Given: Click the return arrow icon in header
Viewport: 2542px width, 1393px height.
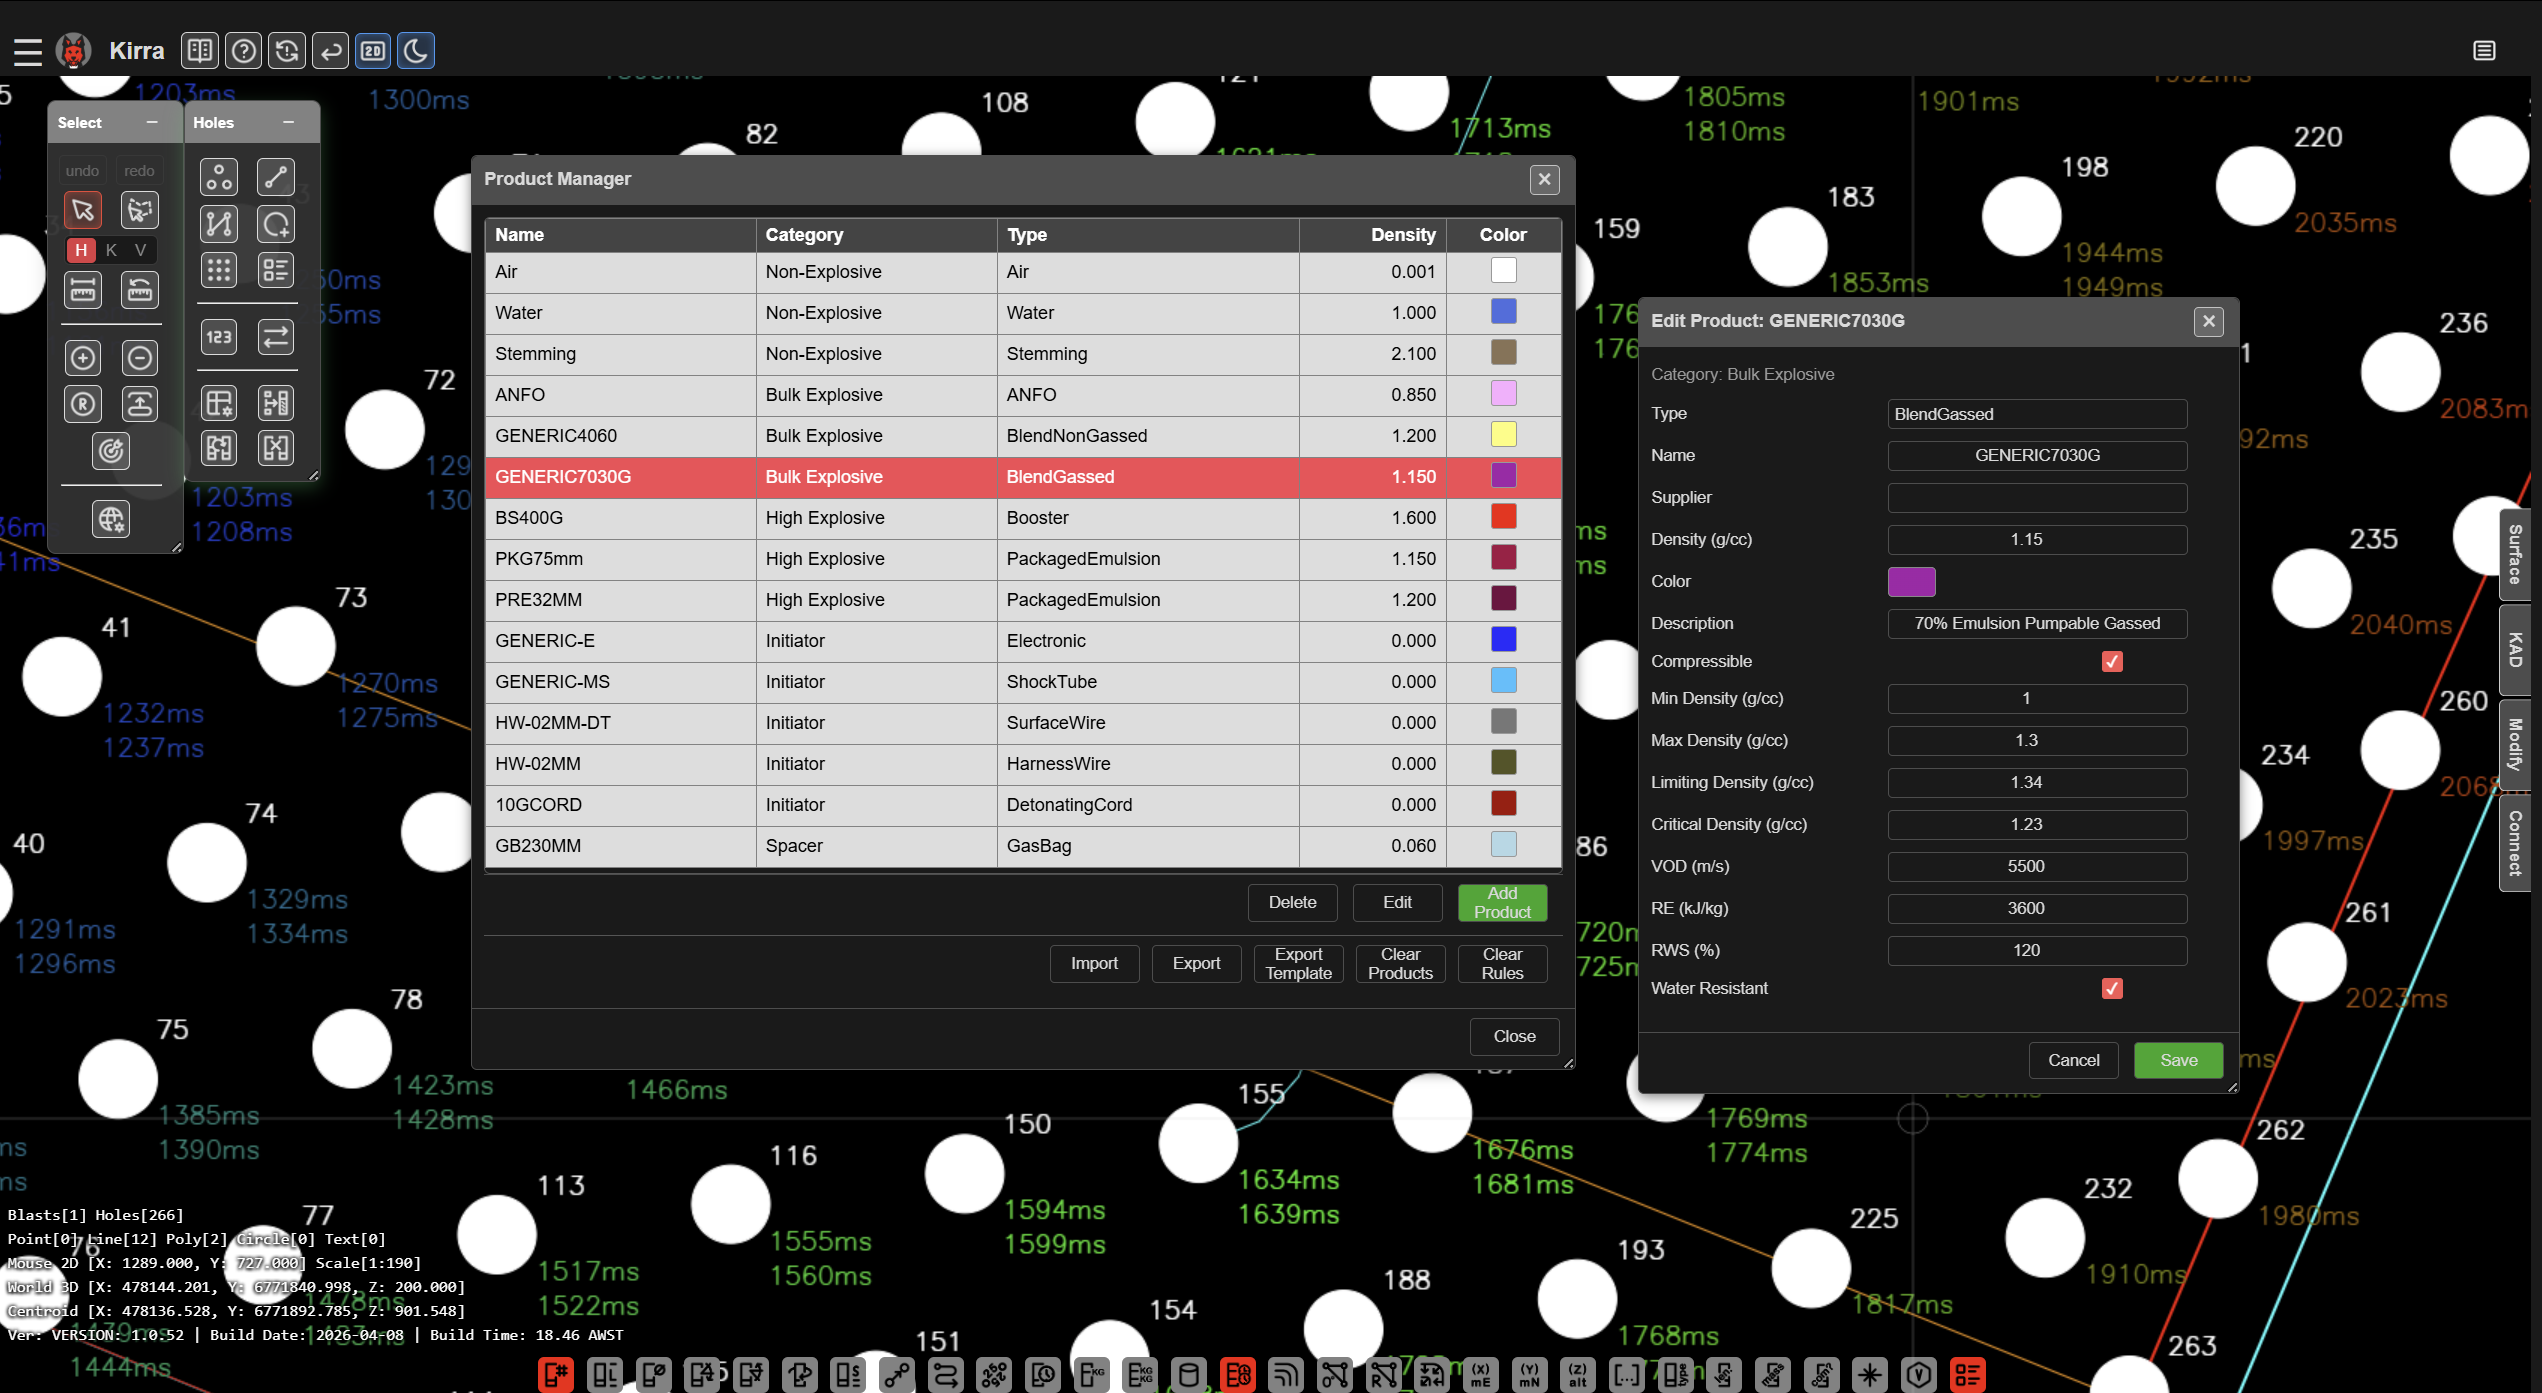Looking at the screenshot, I should [x=330, y=50].
